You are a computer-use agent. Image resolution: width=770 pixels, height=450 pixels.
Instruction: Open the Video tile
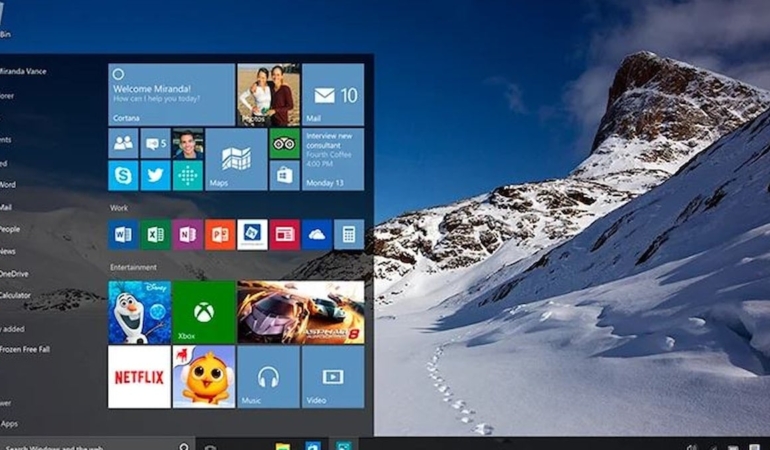(333, 377)
